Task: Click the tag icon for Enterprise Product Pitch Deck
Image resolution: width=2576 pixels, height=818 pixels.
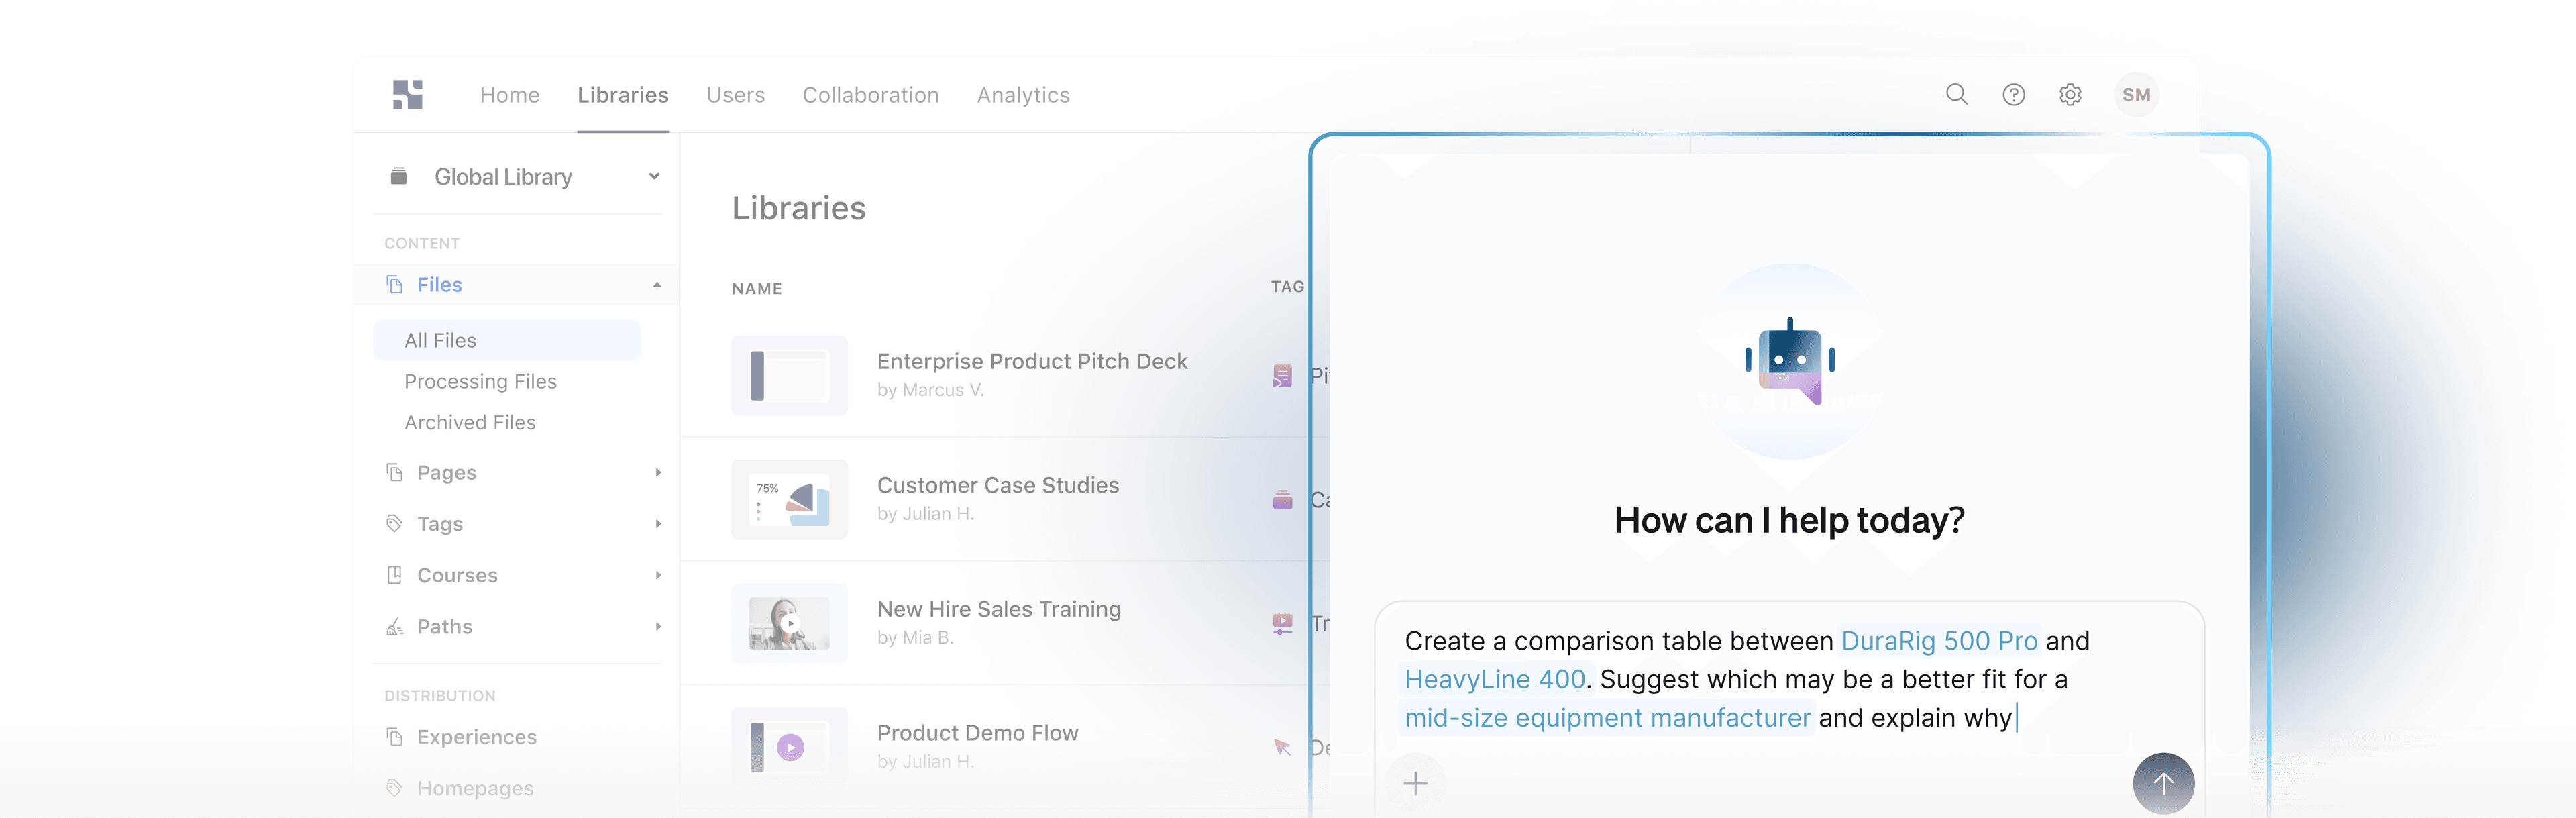Action: tap(1282, 376)
